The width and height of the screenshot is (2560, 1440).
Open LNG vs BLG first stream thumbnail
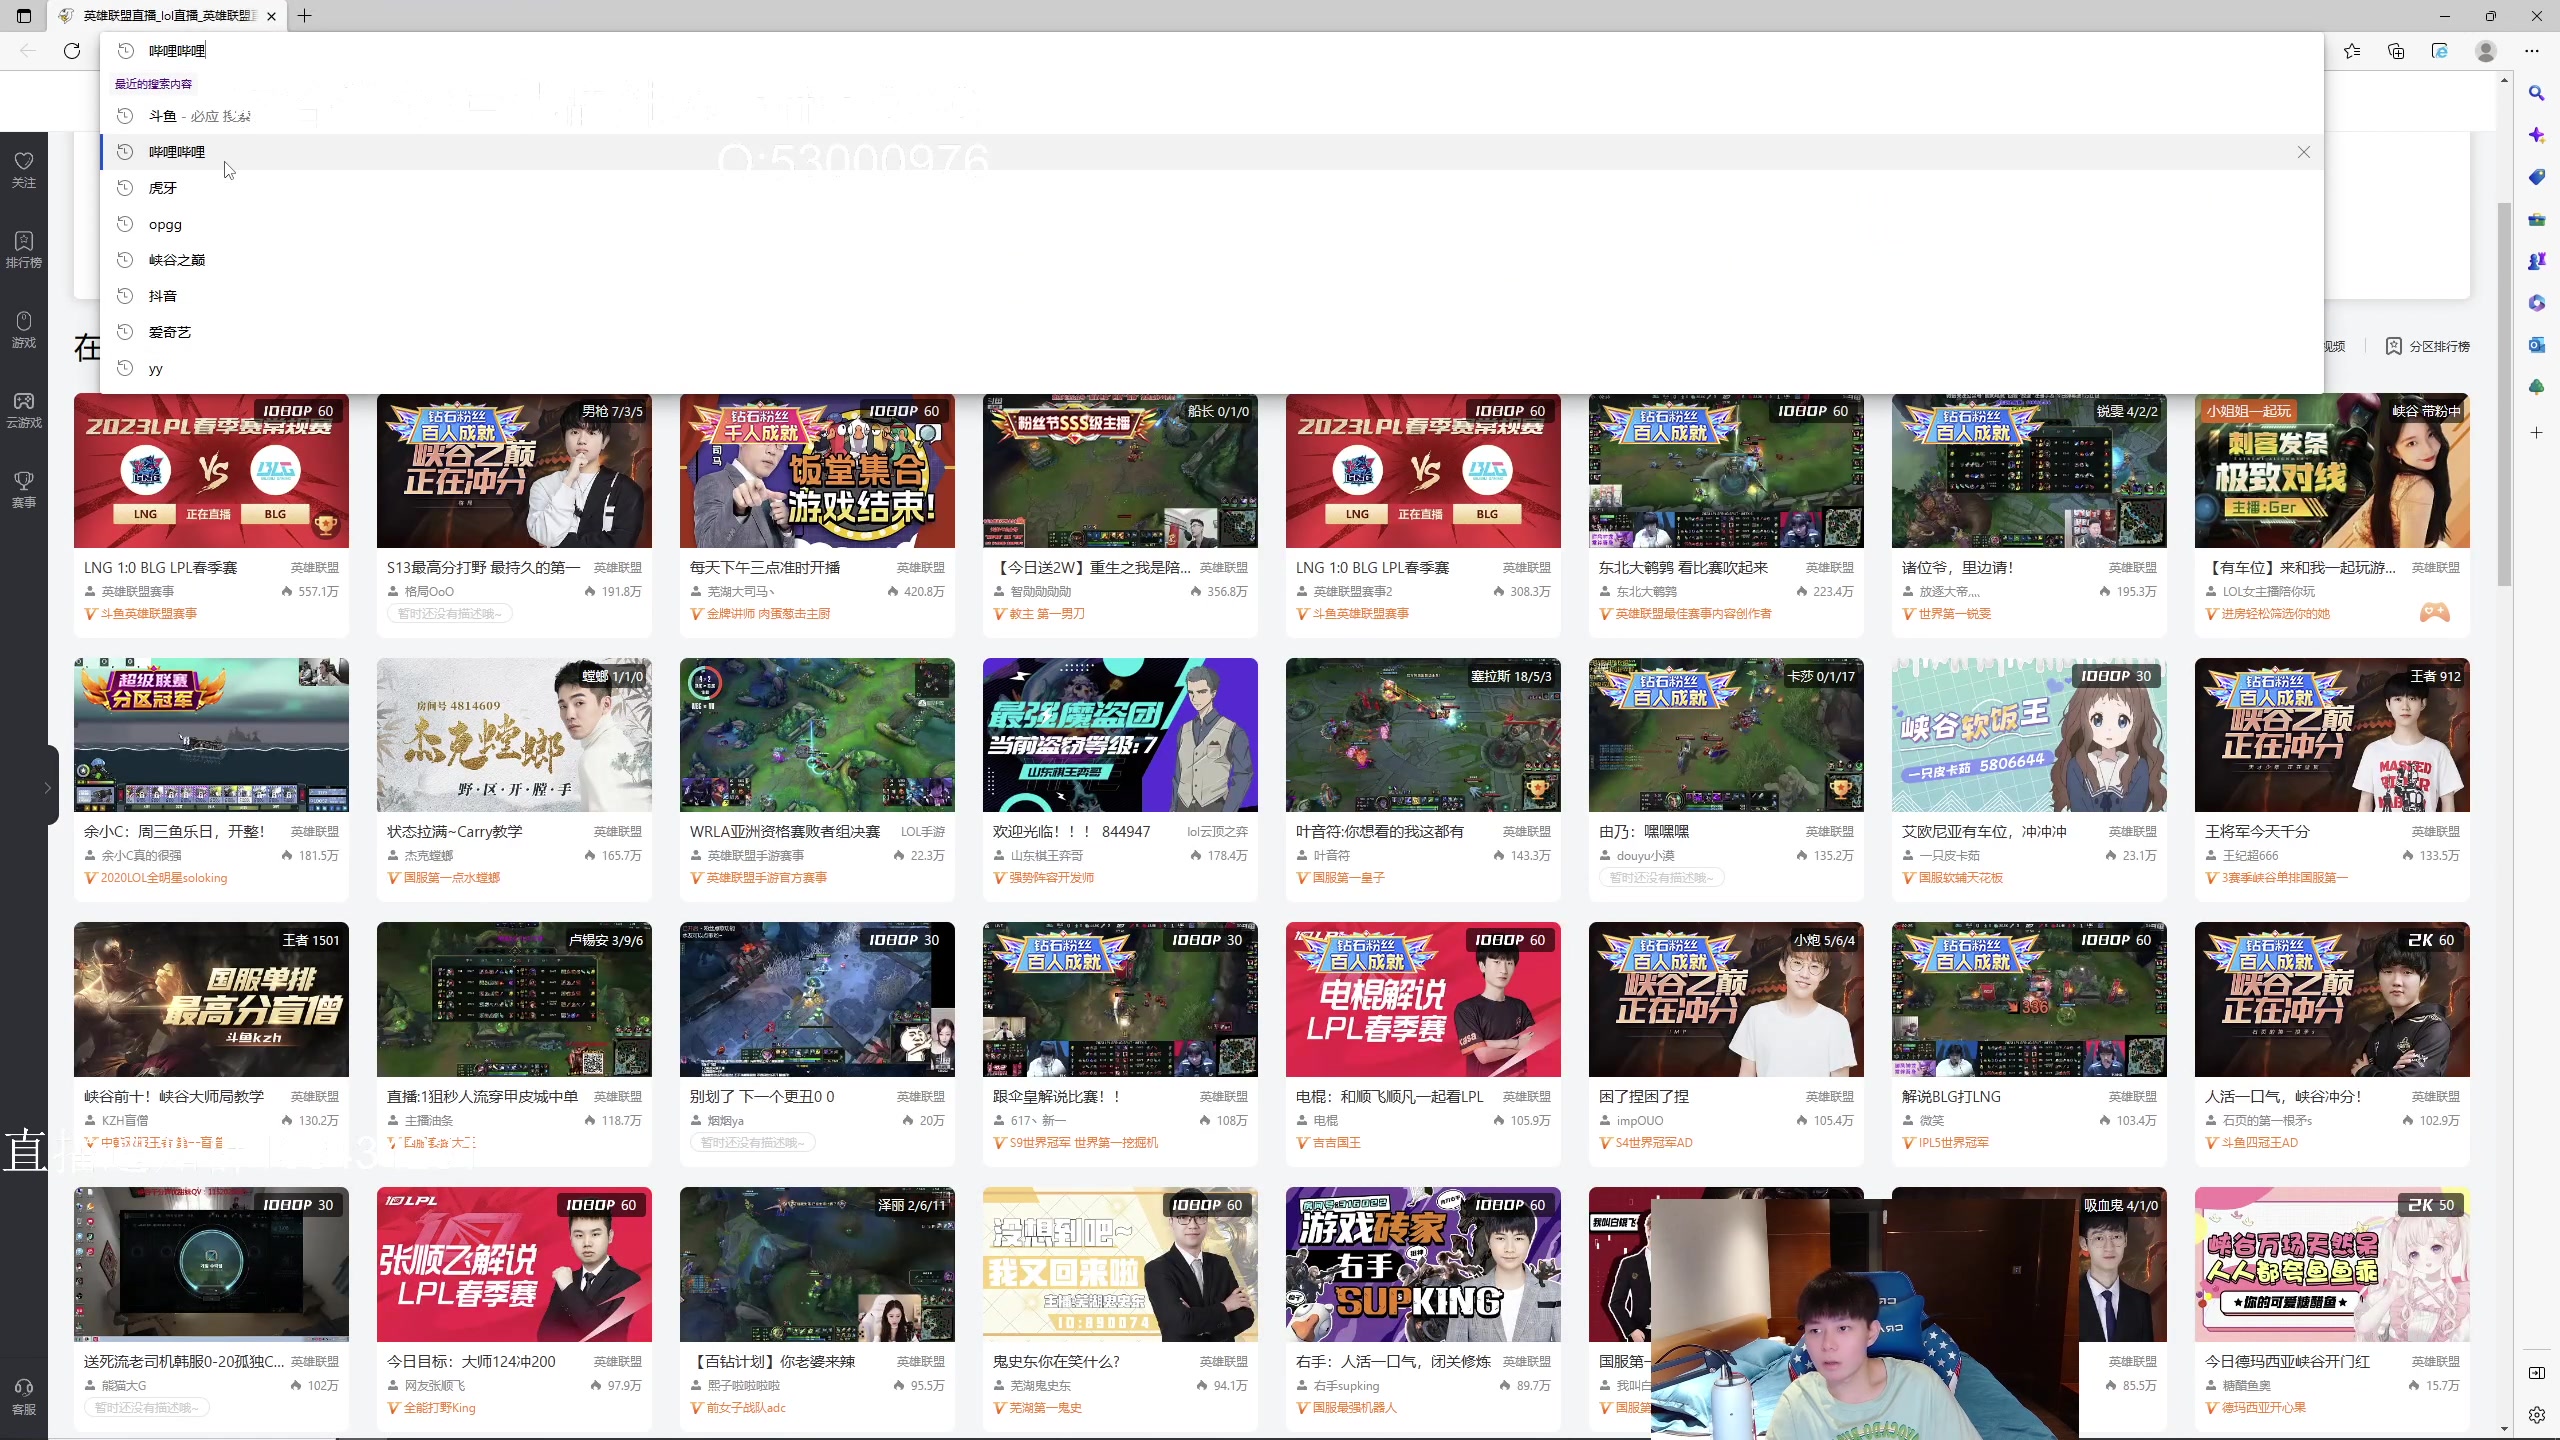tap(211, 471)
